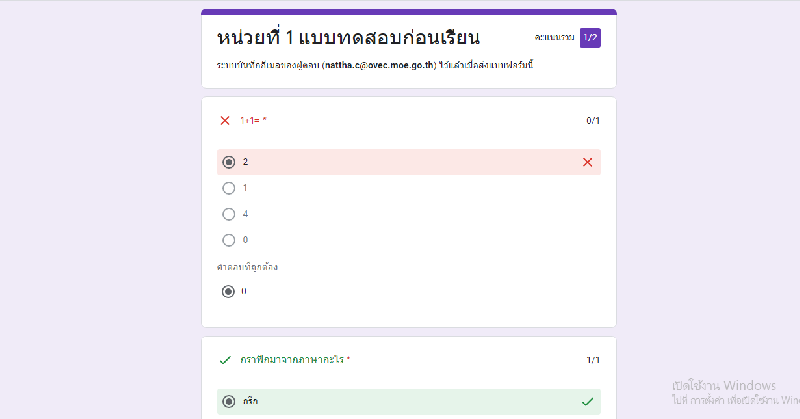Pick the radio option labeled 0
The width and height of the screenshot is (800, 419).
(x=229, y=240)
